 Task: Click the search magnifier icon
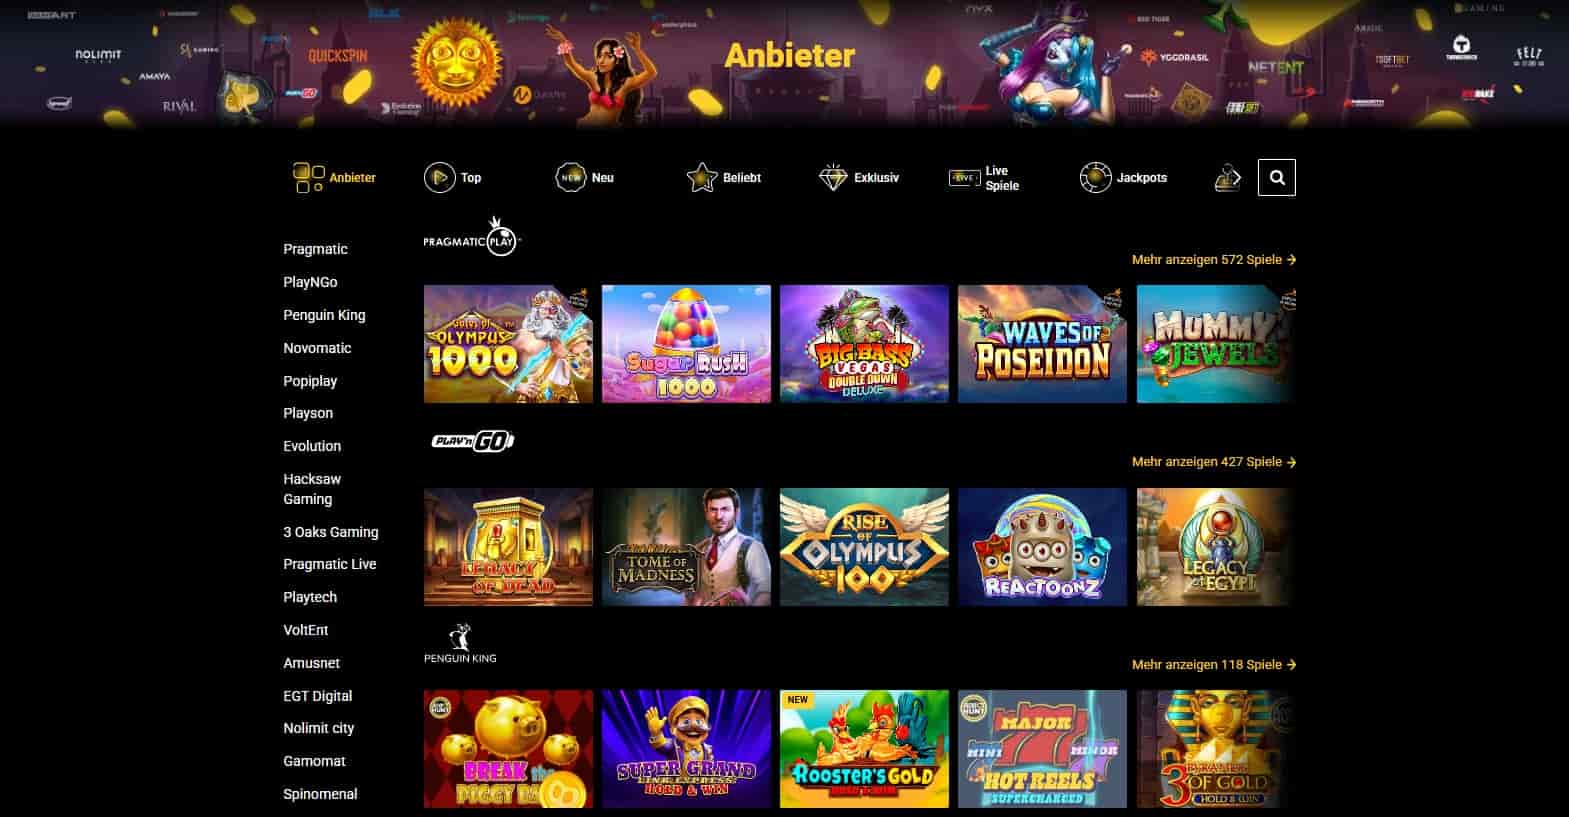point(1276,178)
